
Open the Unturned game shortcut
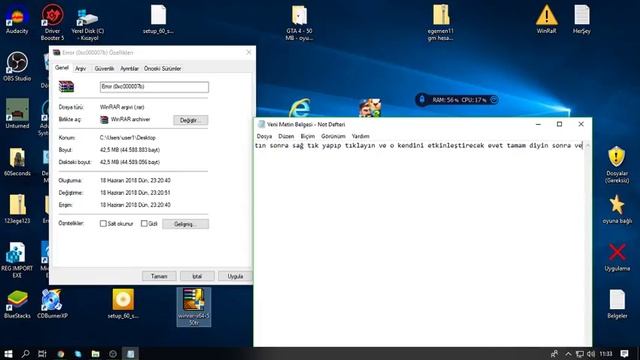(x=17, y=113)
